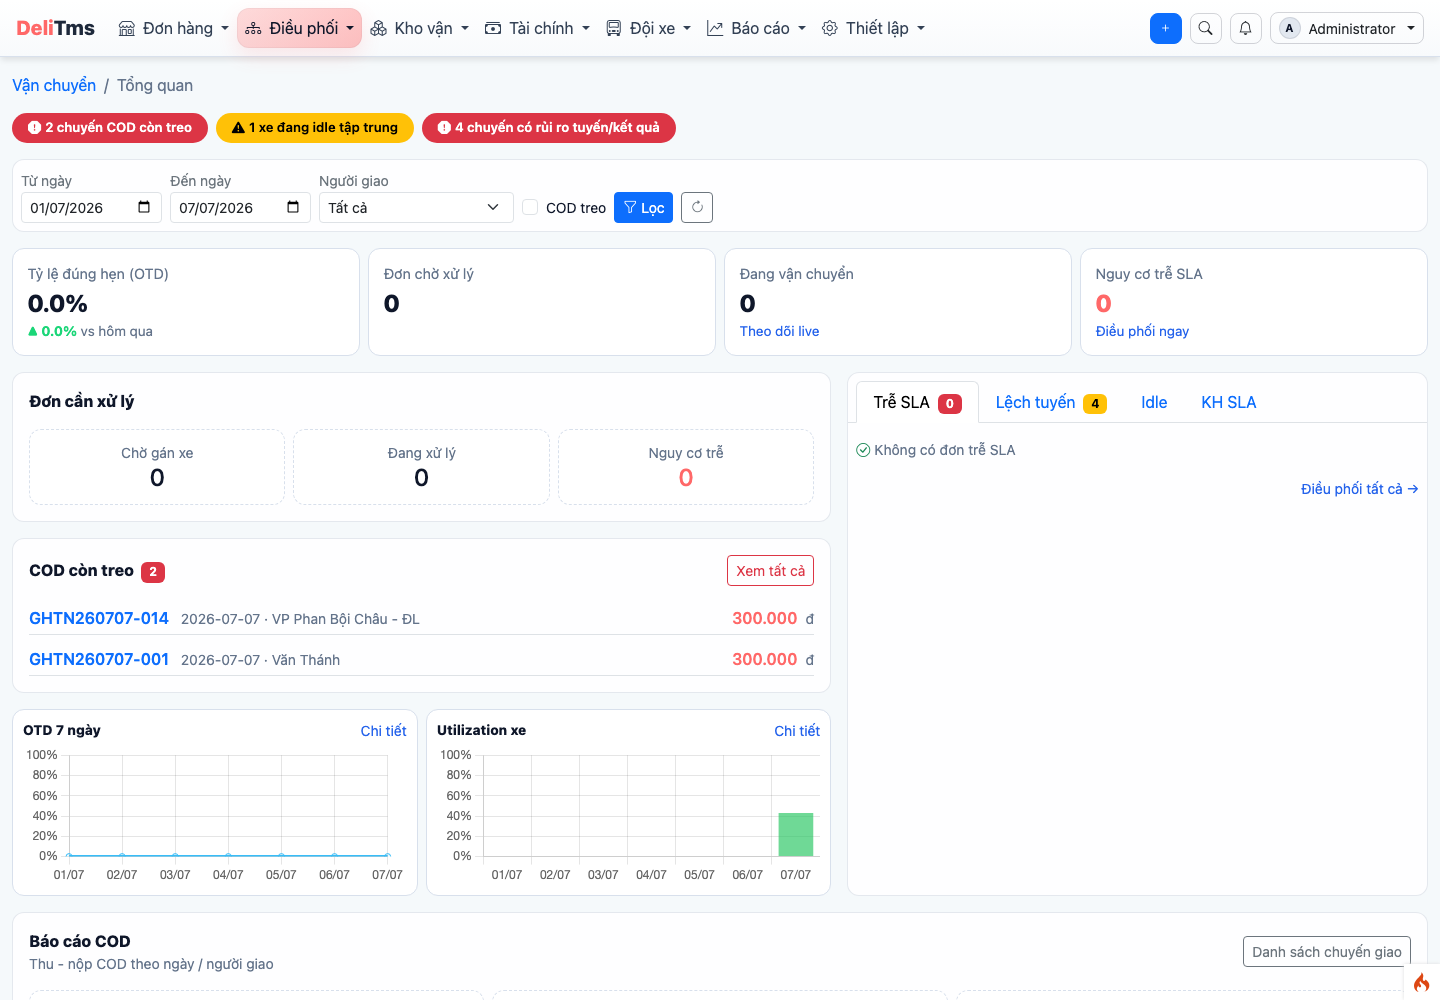The height and width of the screenshot is (1000, 1440).
Task: Expand the Kho vận menu
Action: [419, 28]
